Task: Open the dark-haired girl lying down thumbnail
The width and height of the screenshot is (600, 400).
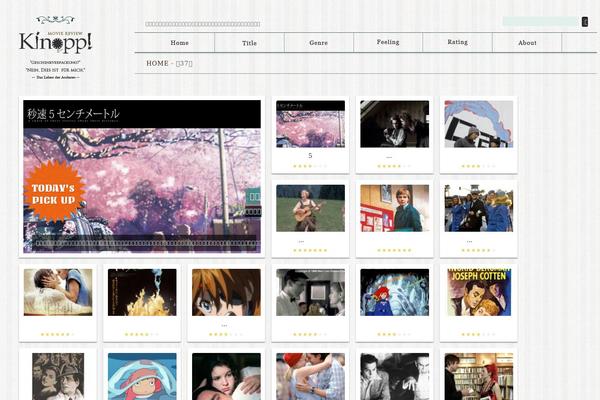Action: click(x=226, y=377)
